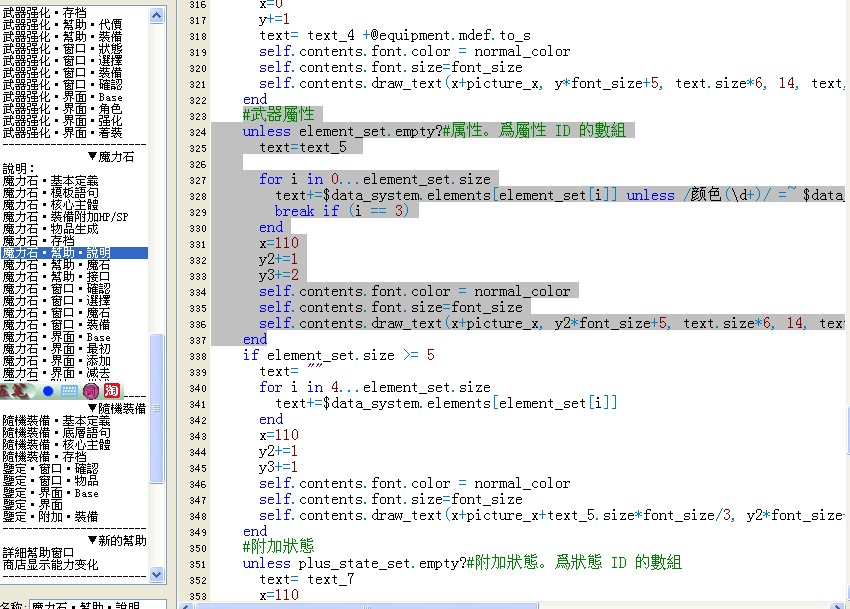Click the comment line "#武器屬性"
This screenshot has width=850, height=609.
coord(279,114)
